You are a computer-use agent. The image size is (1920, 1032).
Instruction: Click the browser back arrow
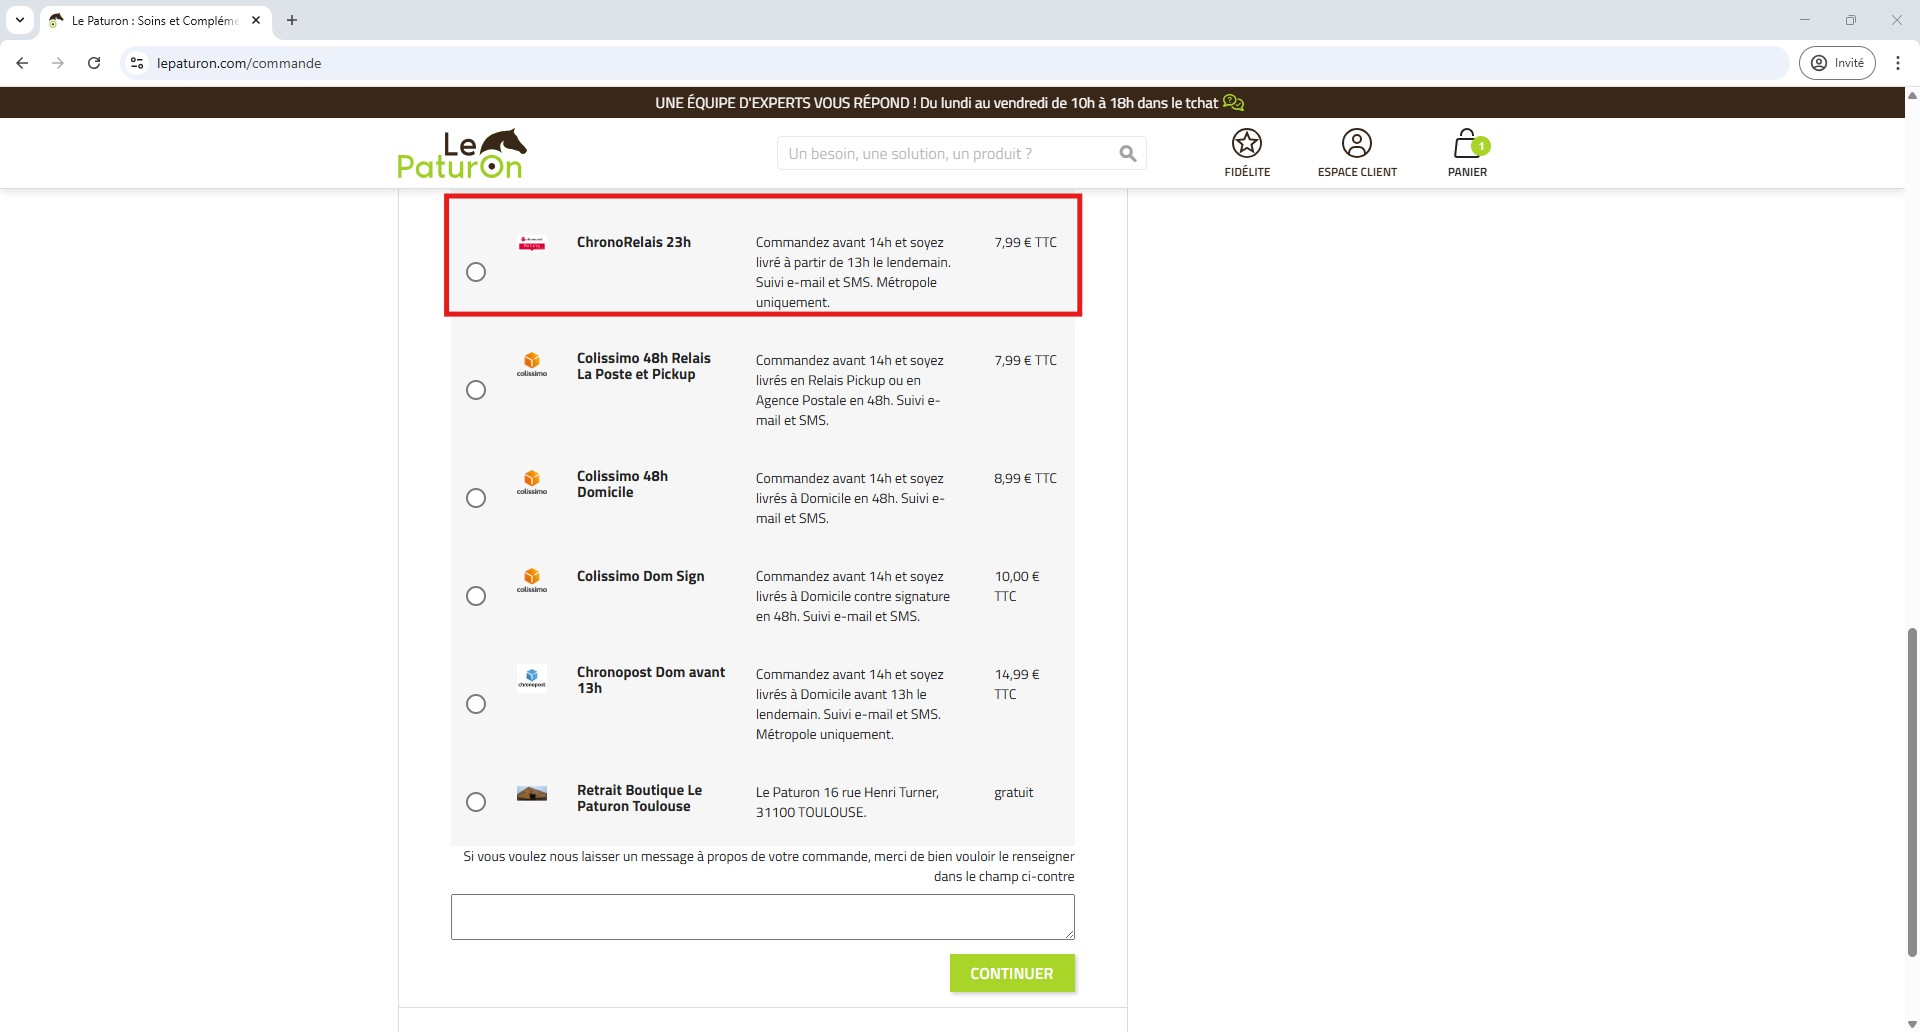(22, 63)
